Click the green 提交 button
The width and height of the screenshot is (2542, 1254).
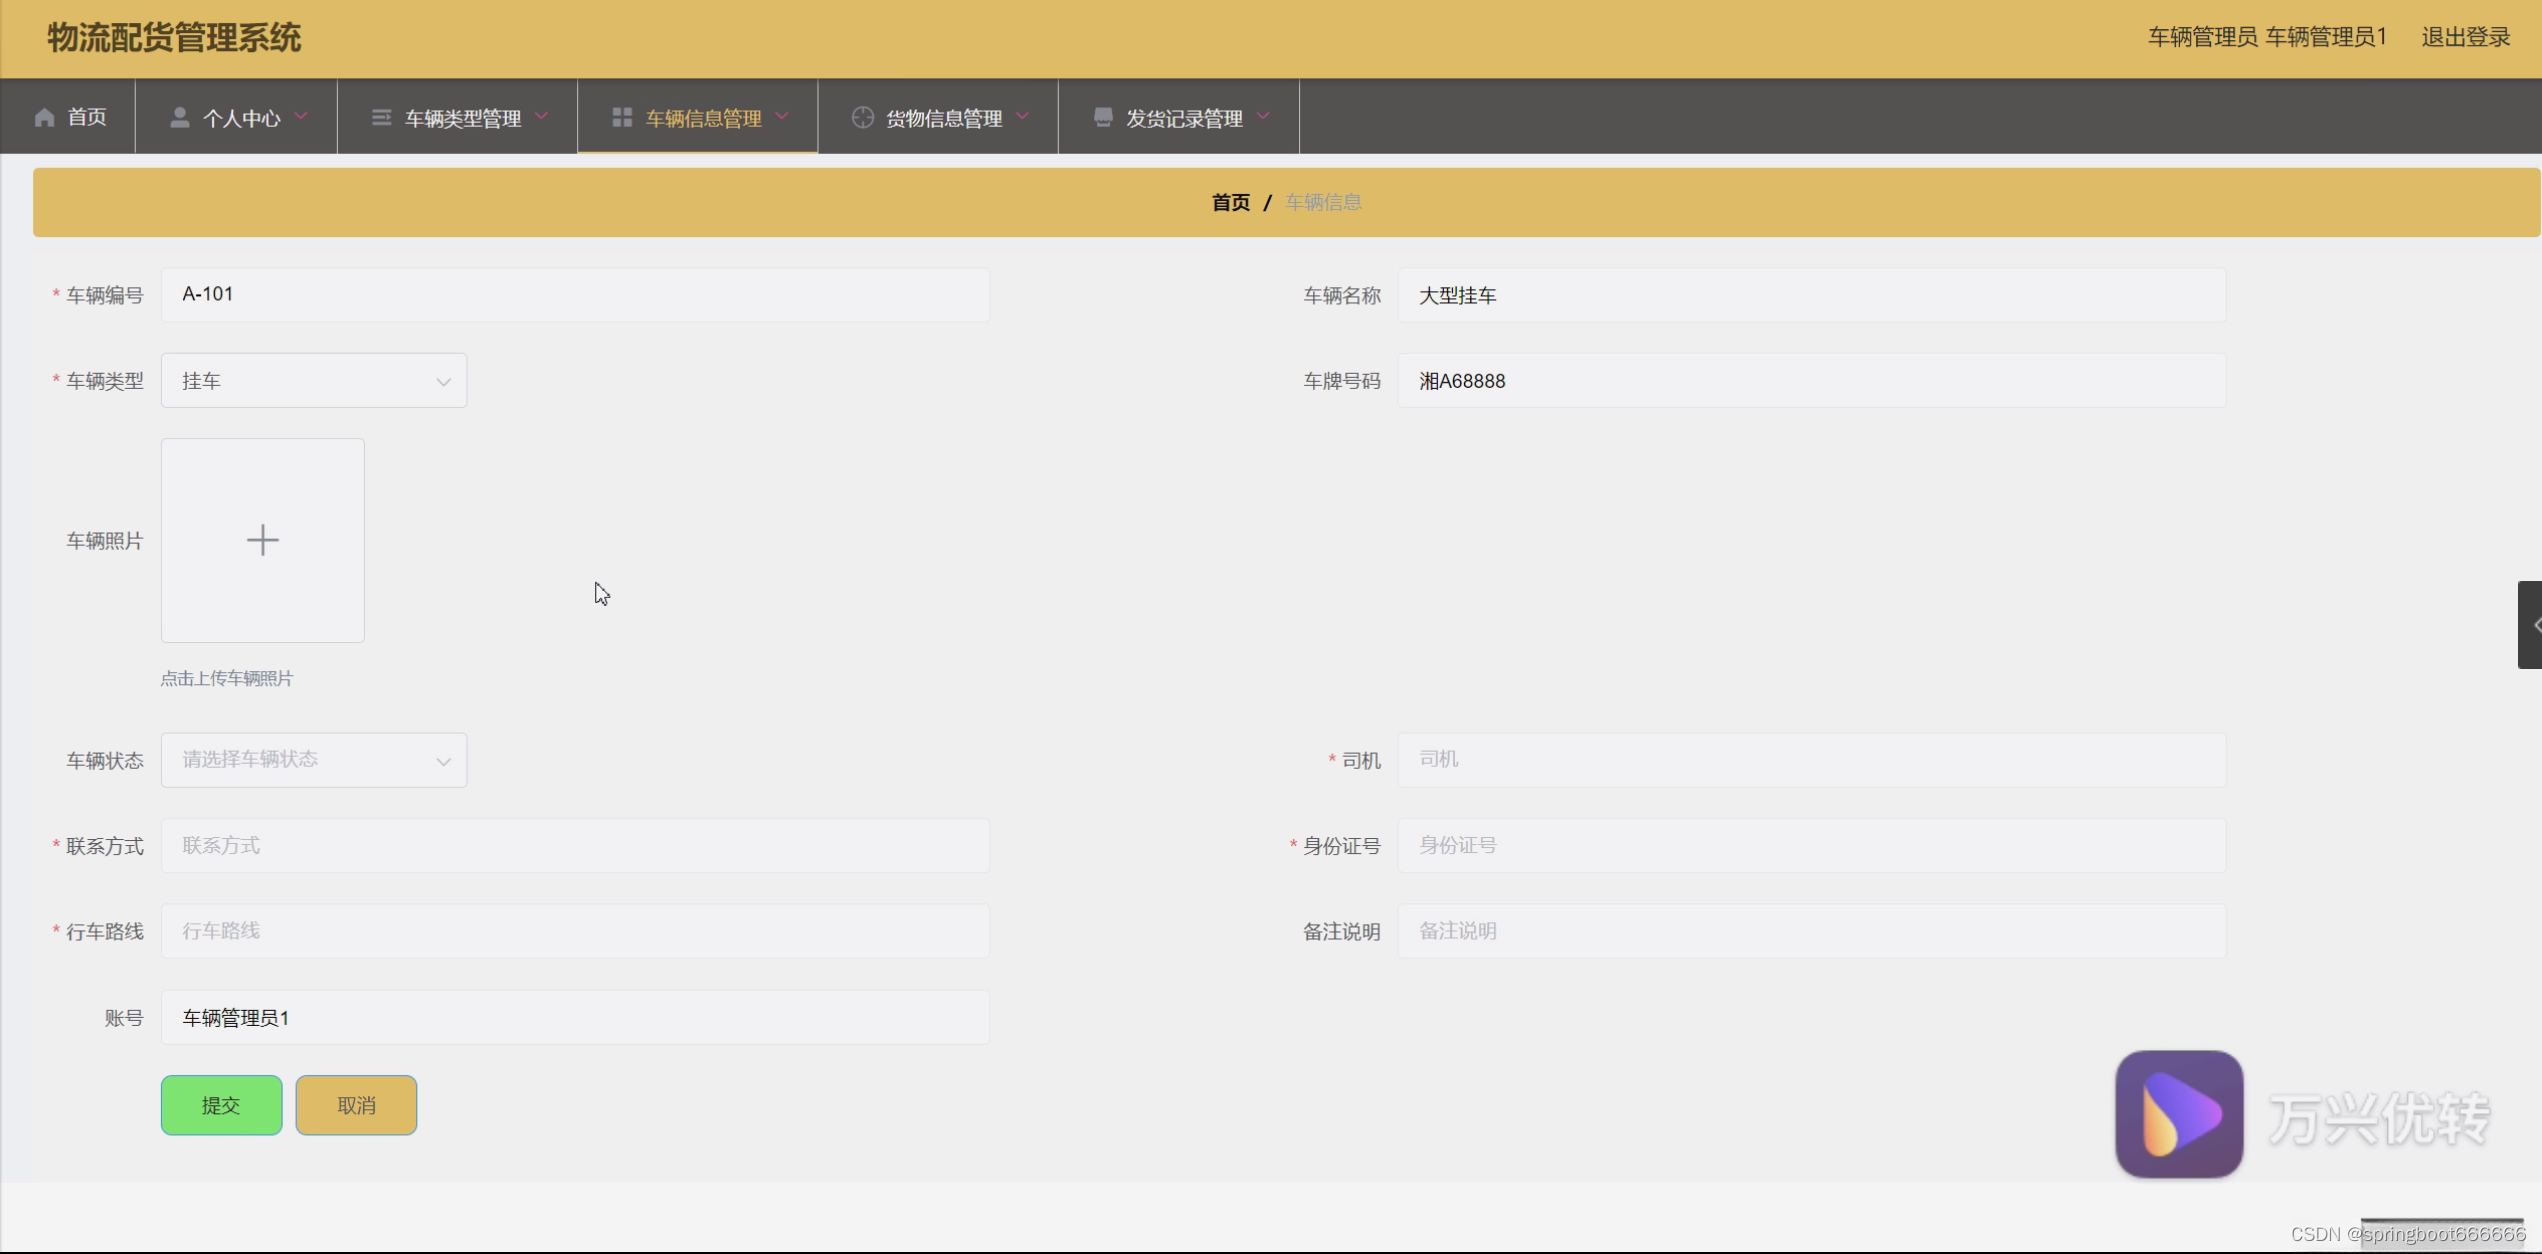221,1105
